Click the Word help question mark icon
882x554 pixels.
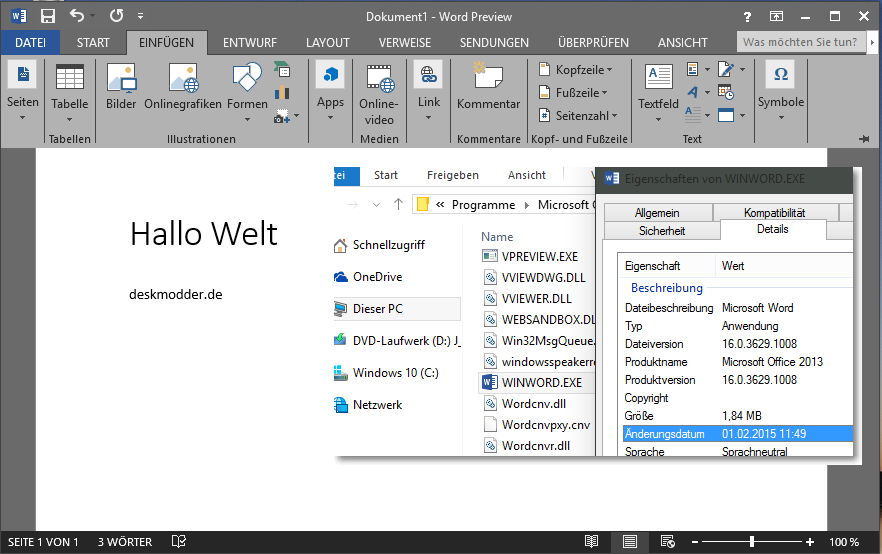(748, 17)
